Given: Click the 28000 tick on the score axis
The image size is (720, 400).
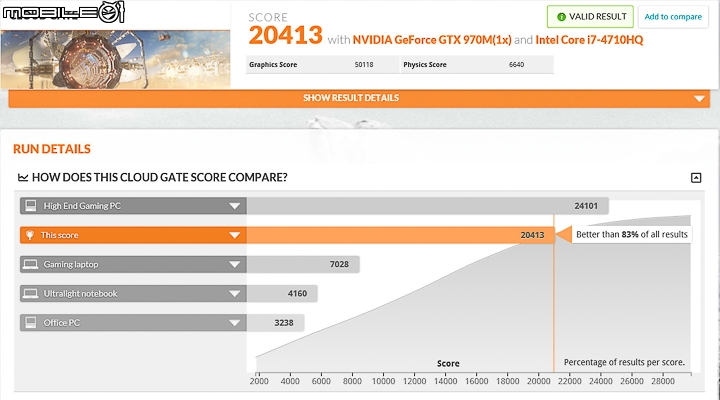Looking at the screenshot, I should (x=663, y=381).
